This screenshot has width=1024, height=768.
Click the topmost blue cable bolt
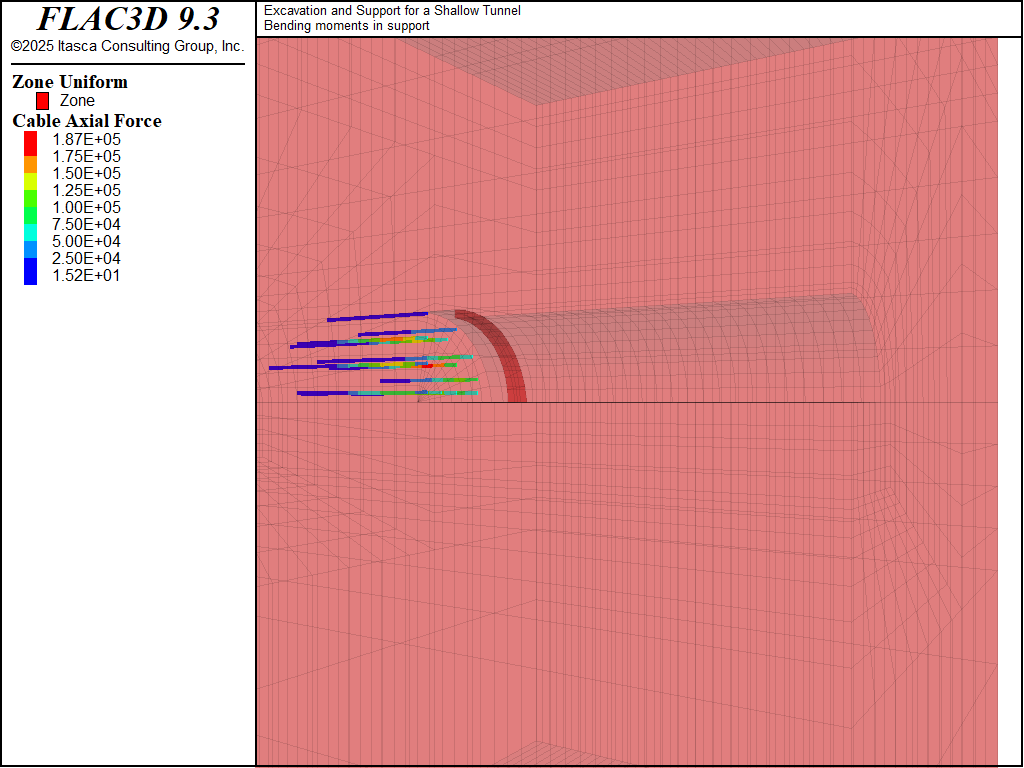(377, 317)
